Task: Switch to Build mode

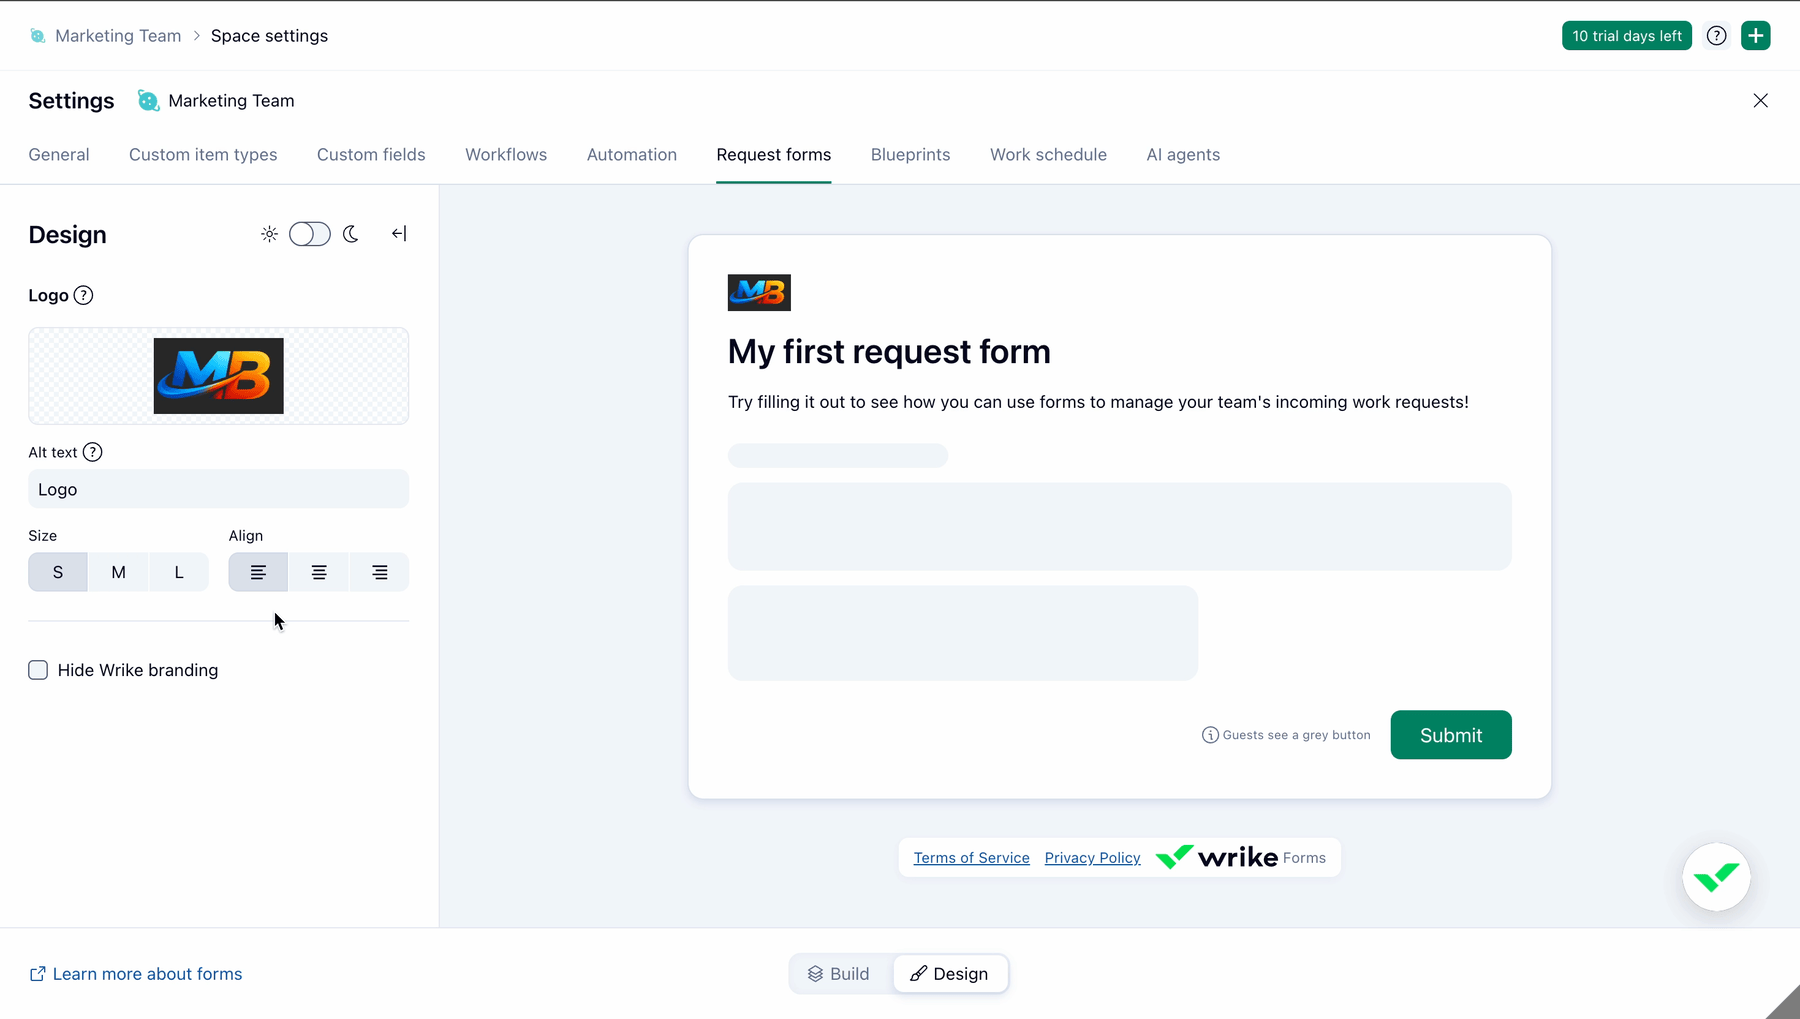Action: click(840, 974)
